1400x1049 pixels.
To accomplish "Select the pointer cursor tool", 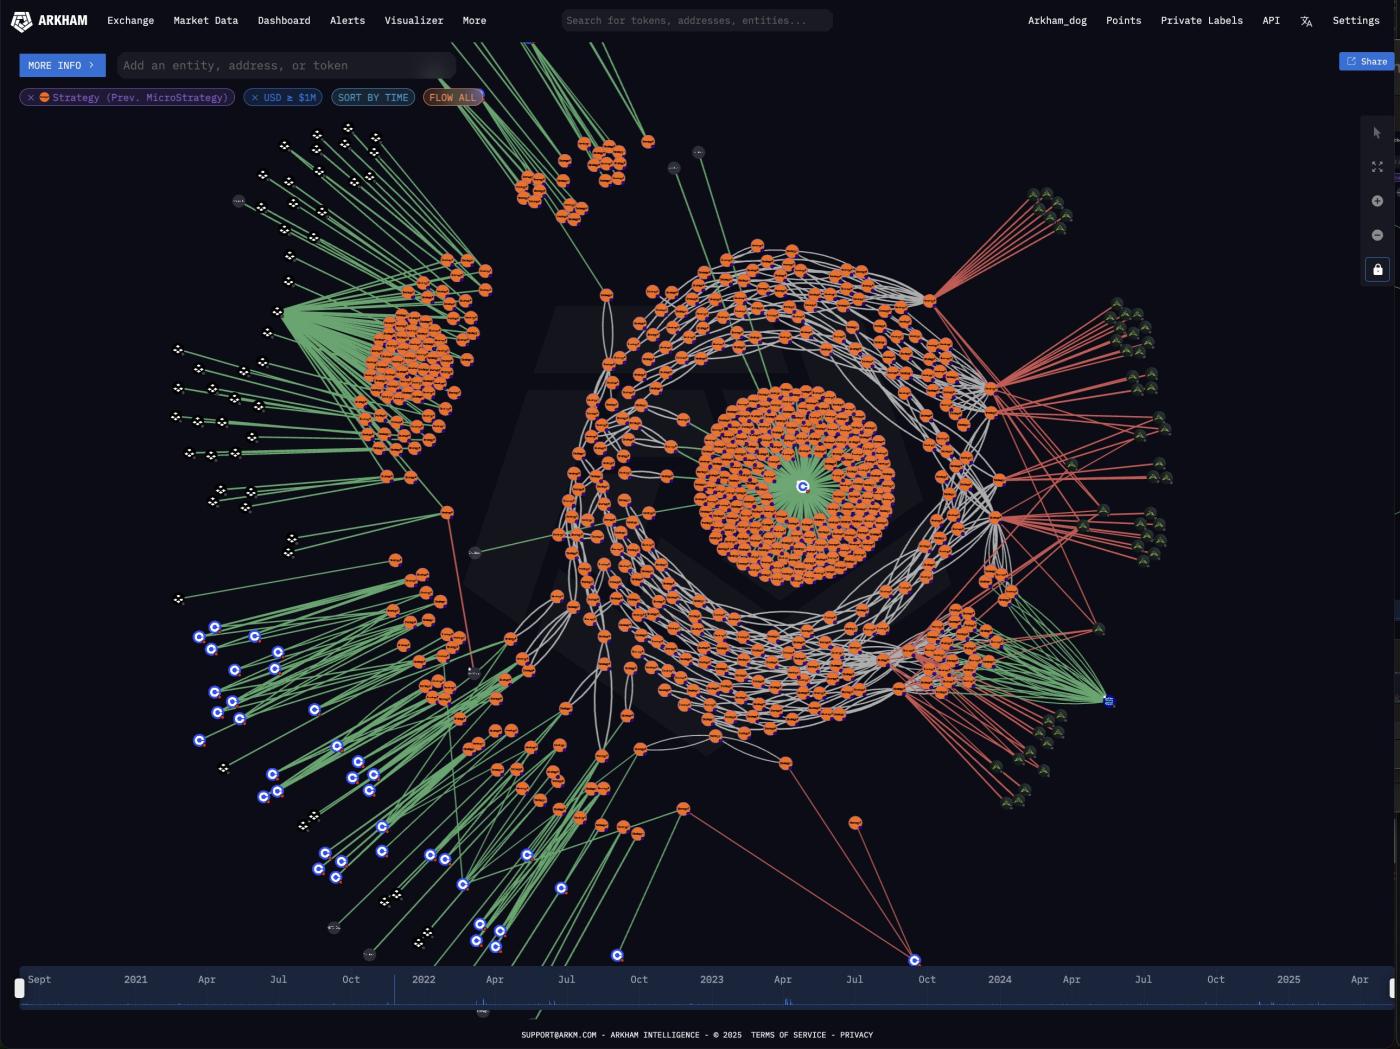I will [x=1377, y=133].
